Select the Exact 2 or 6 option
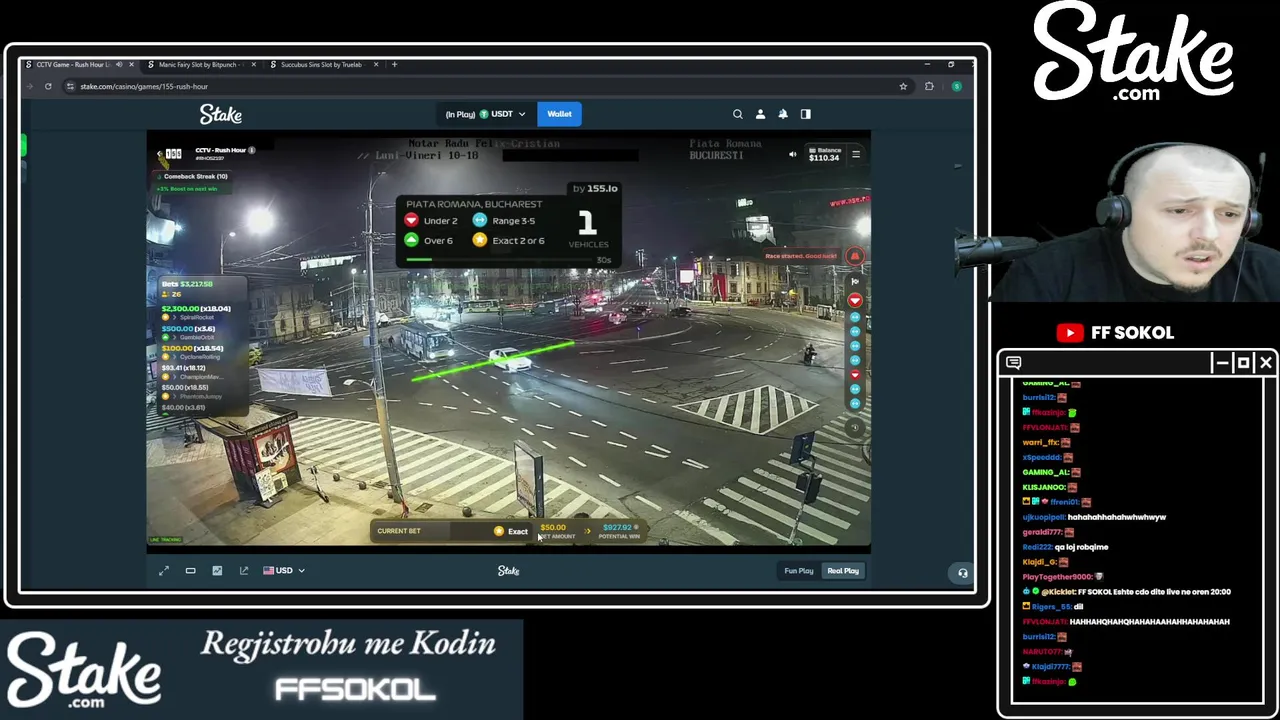The height and width of the screenshot is (720, 1280). click(509, 241)
